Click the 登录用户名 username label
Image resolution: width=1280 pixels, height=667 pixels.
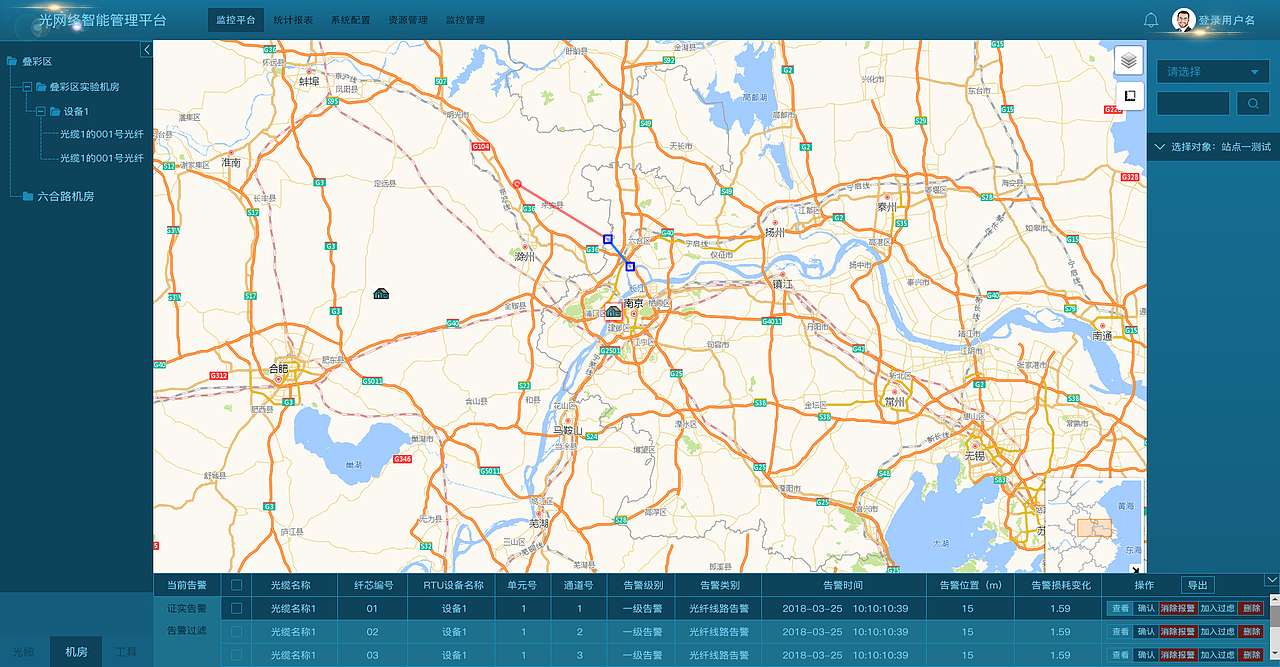[1227, 20]
